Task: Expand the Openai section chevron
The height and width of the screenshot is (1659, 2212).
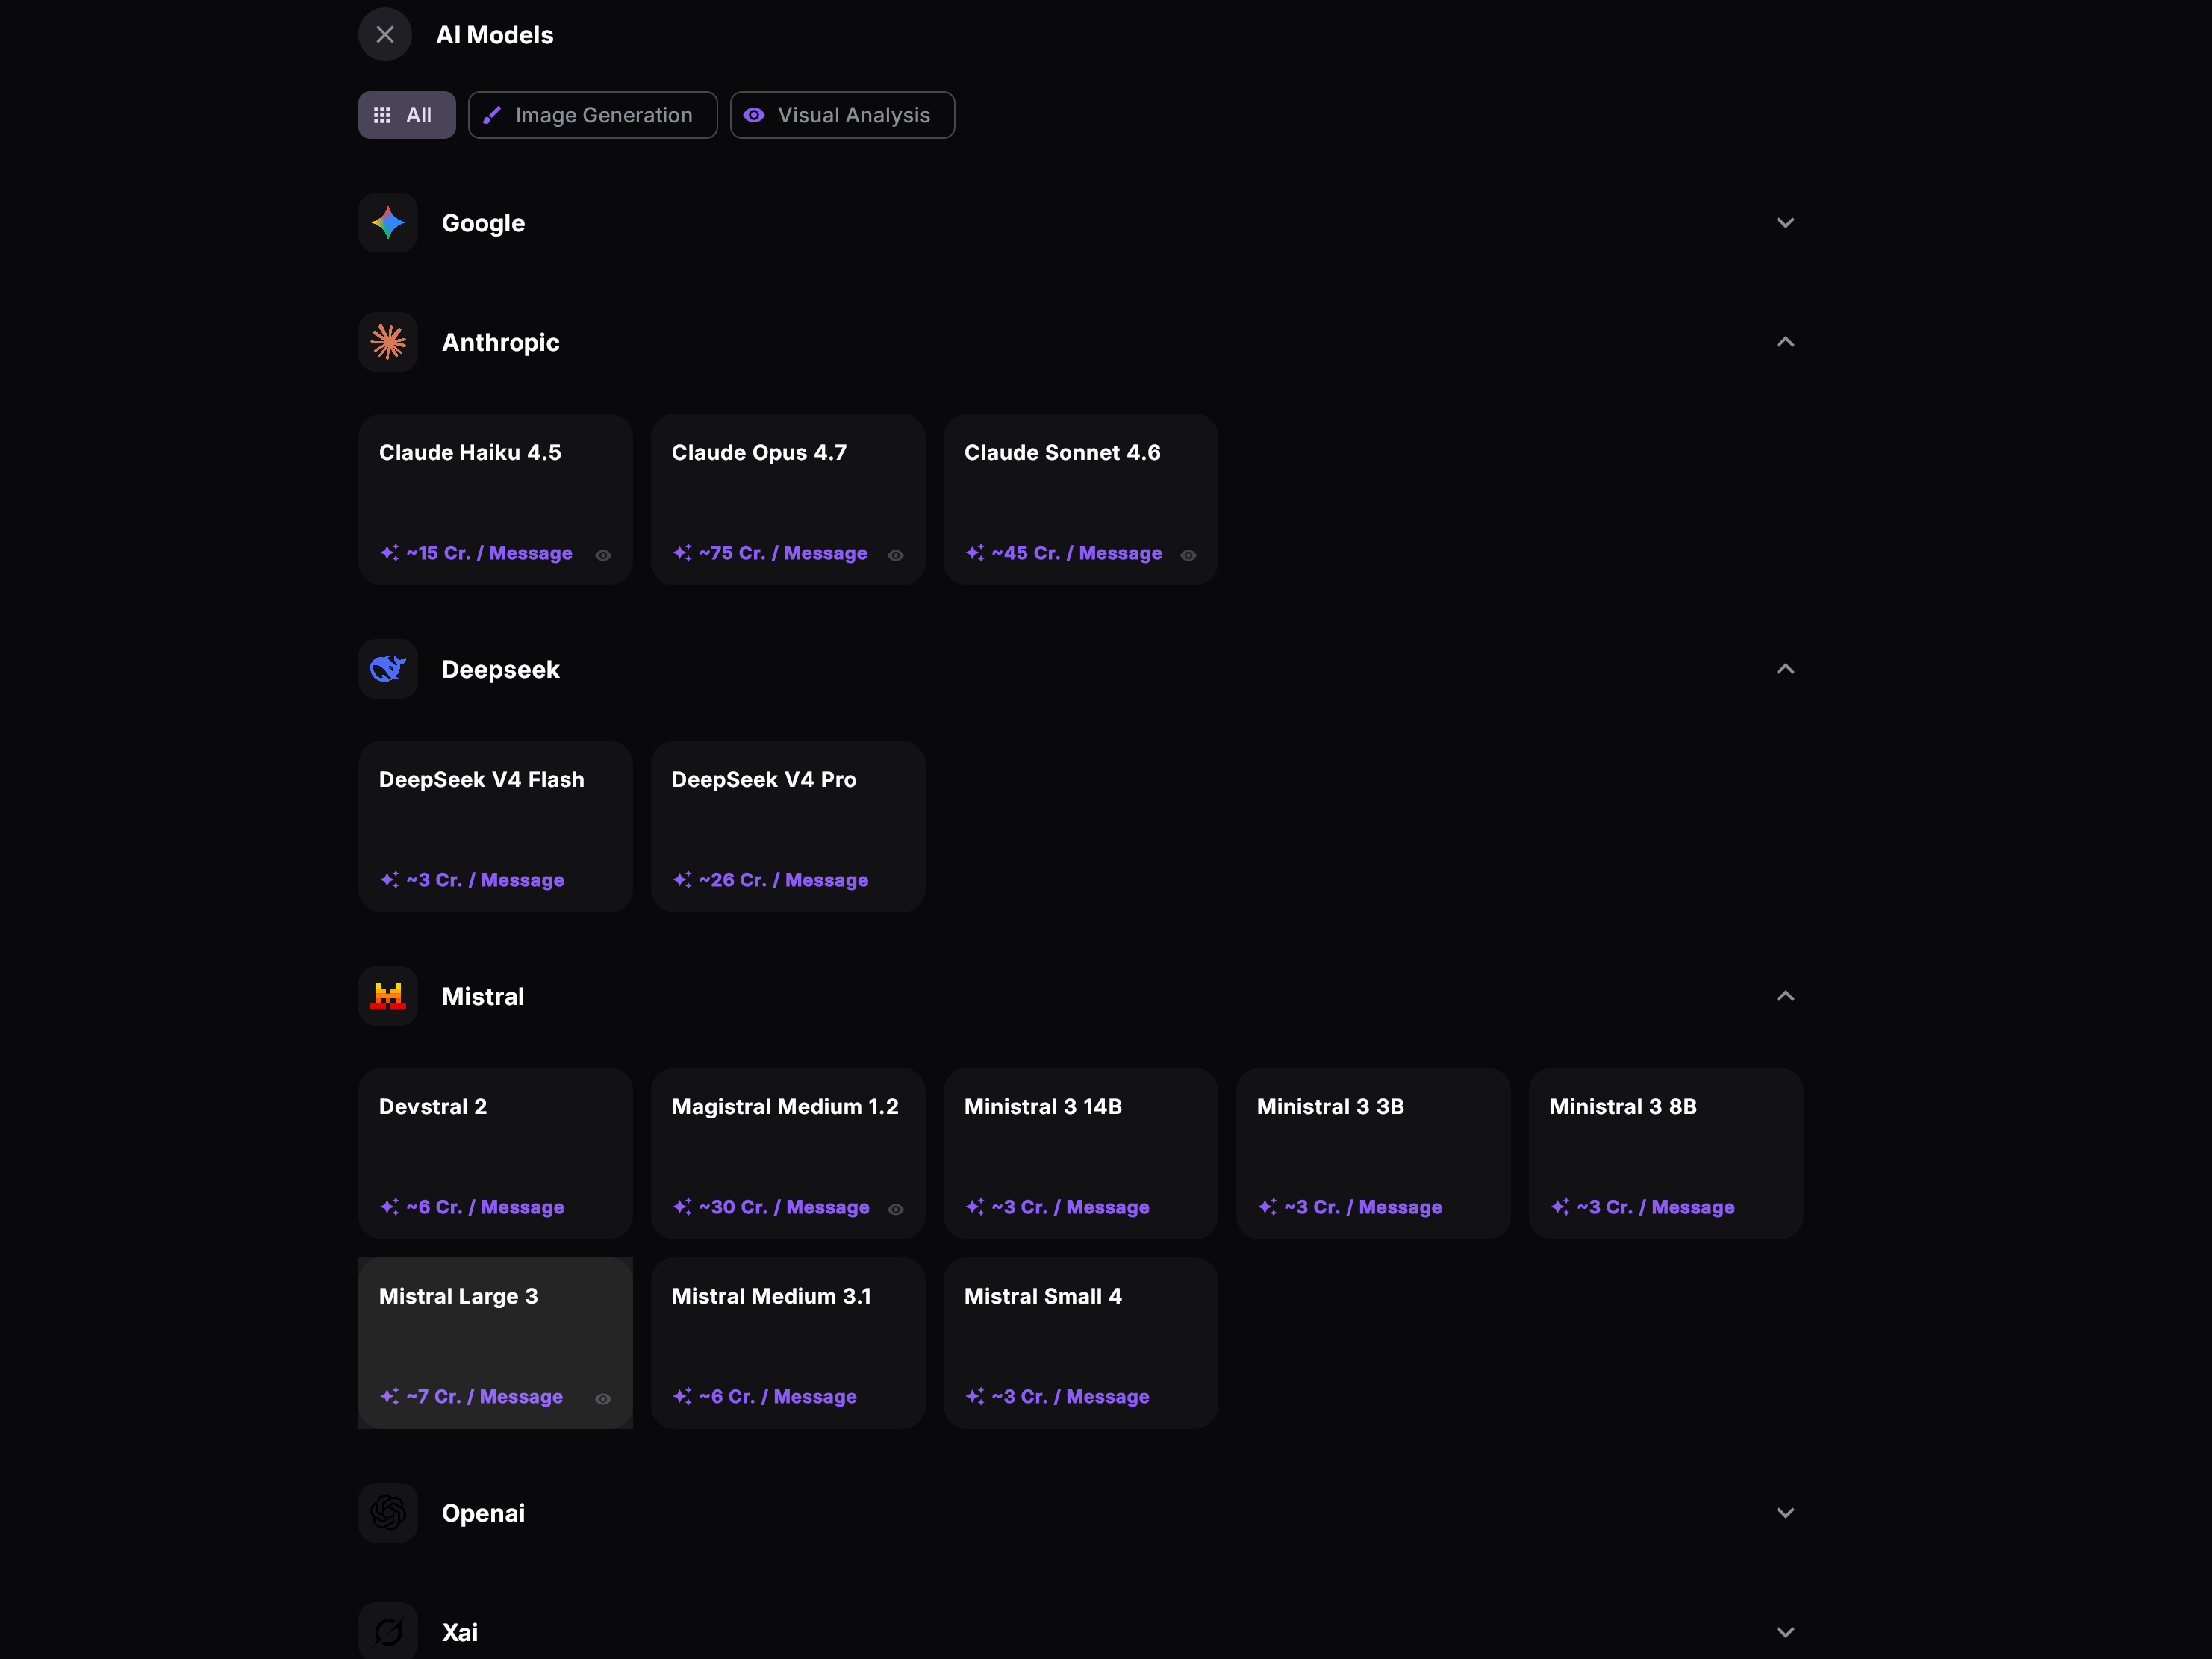Action: [1785, 1513]
